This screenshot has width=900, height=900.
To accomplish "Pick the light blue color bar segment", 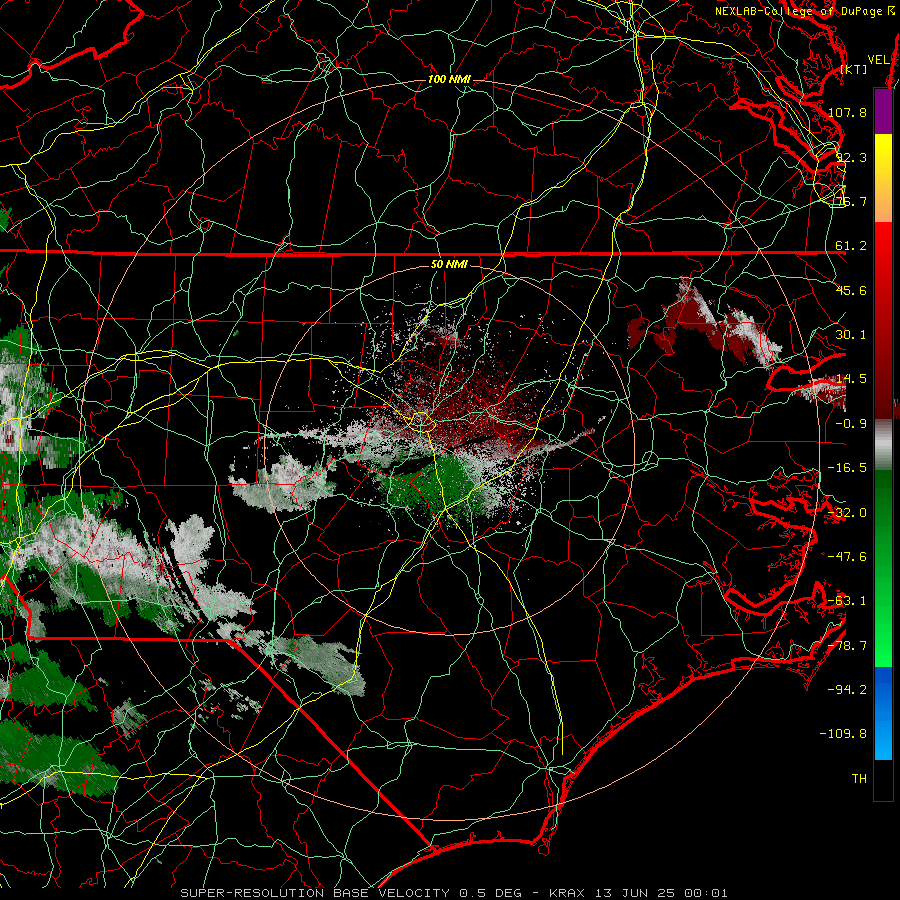I will tap(883, 736).
